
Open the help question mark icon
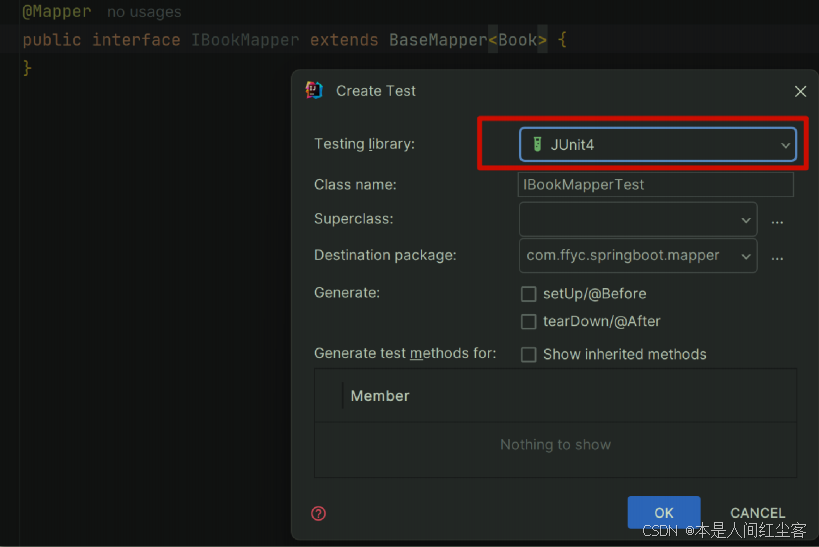pyautogui.click(x=318, y=514)
